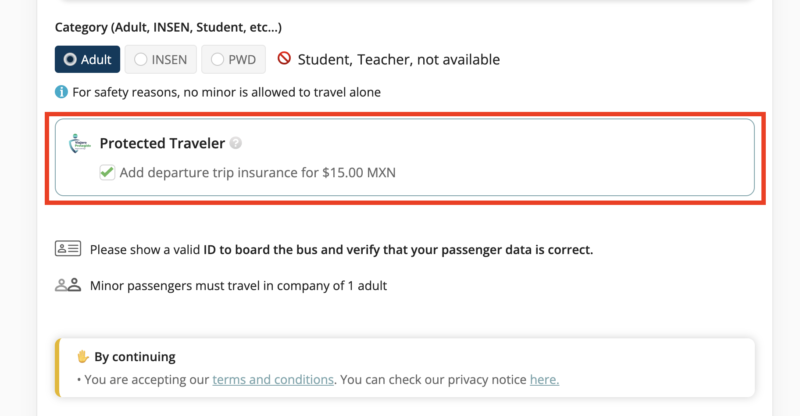Image resolution: width=800 pixels, height=416 pixels.
Task: Click the ID card icon
Action: point(68,248)
